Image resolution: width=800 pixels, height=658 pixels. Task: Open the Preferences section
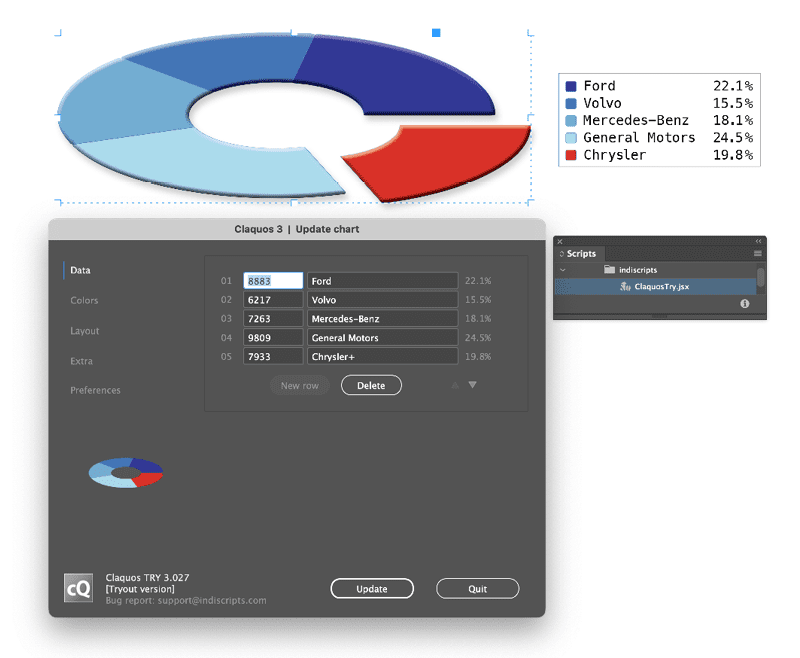pos(95,390)
